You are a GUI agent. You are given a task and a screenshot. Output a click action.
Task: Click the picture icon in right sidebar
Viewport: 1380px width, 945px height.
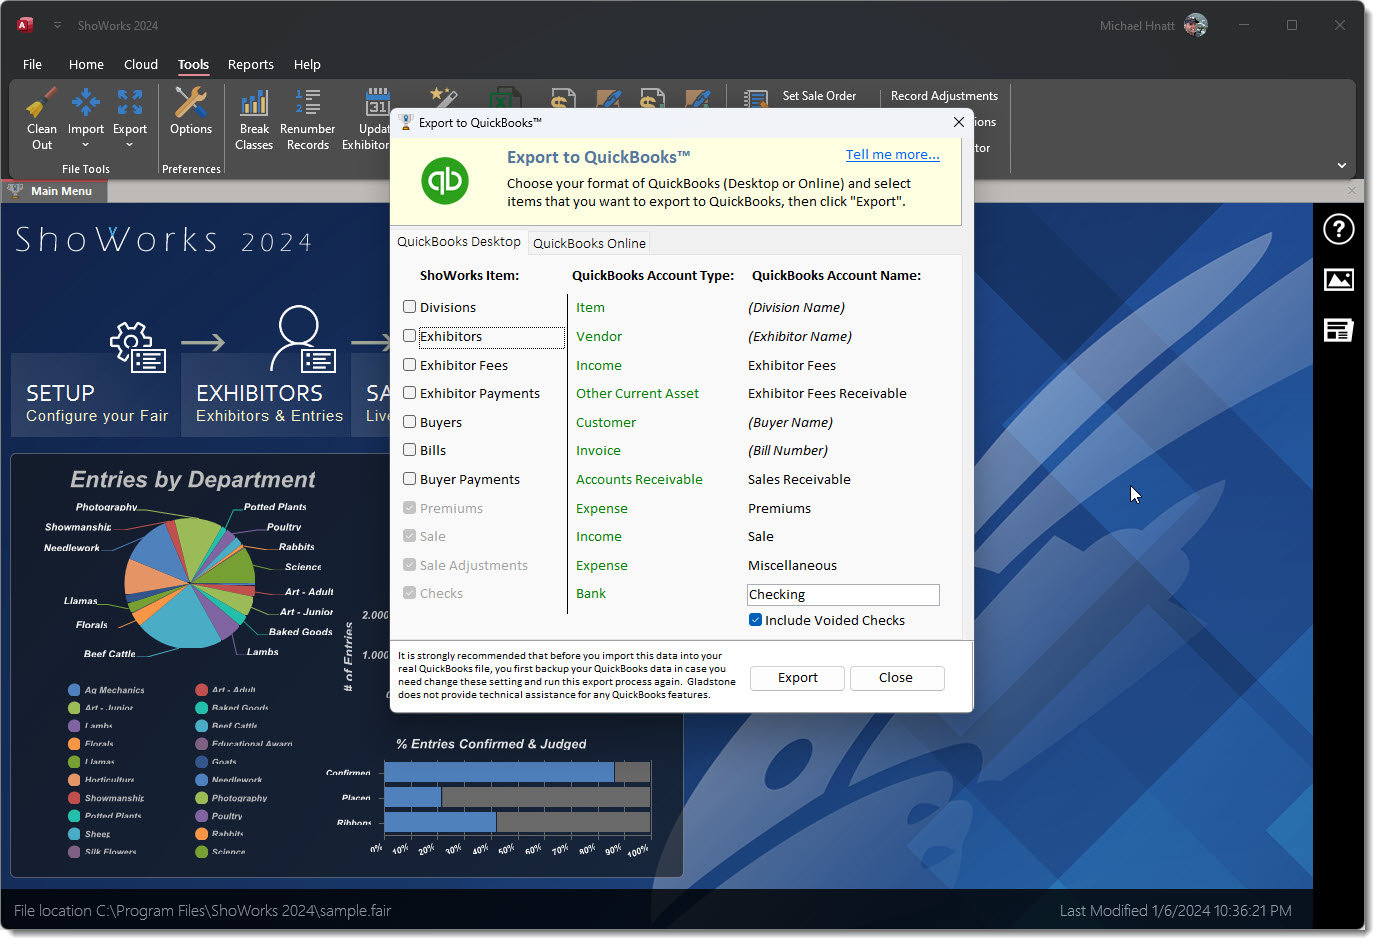pos(1338,280)
